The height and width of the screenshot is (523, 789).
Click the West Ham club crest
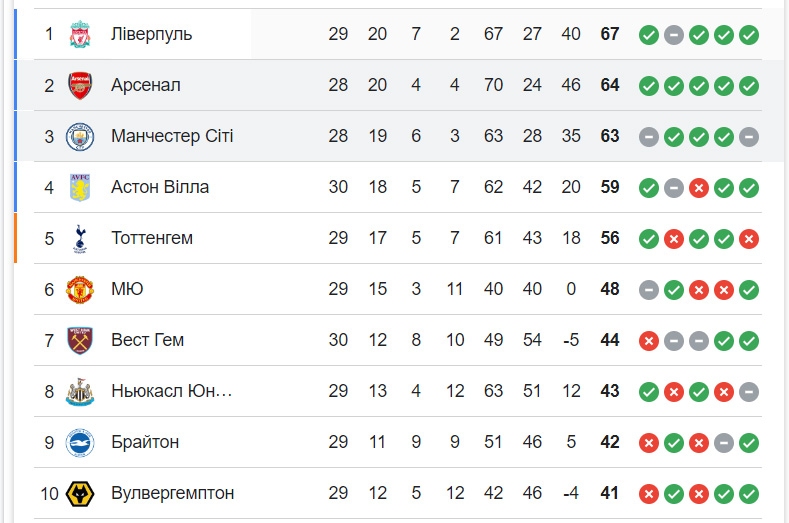79,341
